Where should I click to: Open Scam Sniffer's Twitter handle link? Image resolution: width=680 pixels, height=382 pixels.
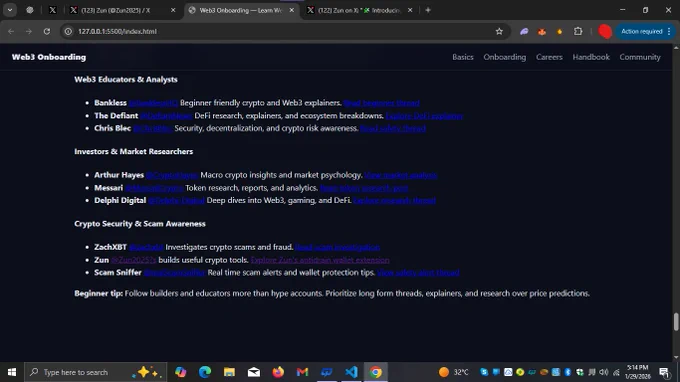pos(174,273)
